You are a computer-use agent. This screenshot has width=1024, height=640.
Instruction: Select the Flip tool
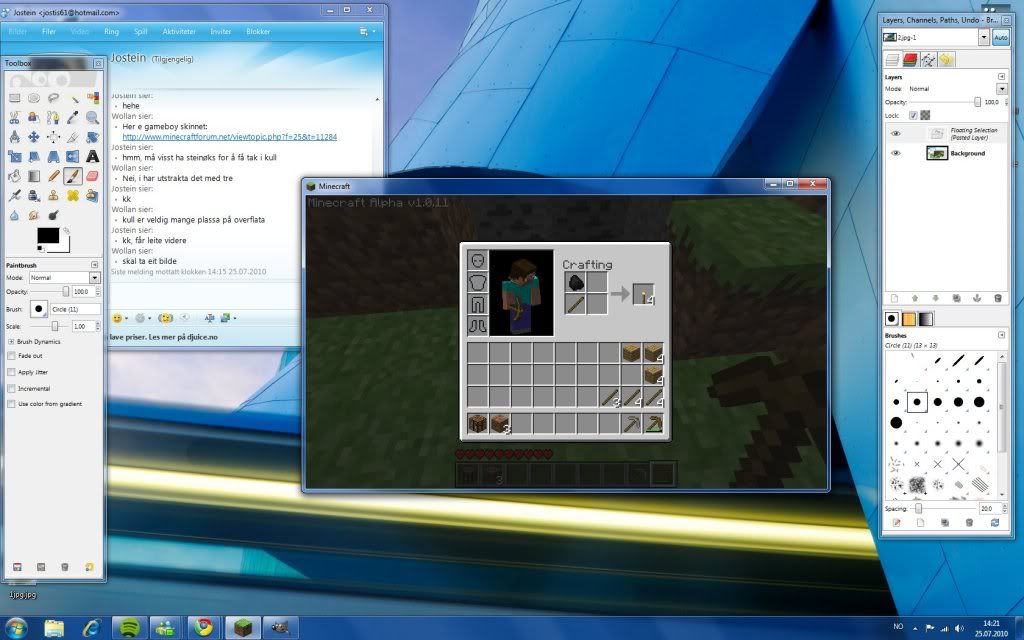73,157
